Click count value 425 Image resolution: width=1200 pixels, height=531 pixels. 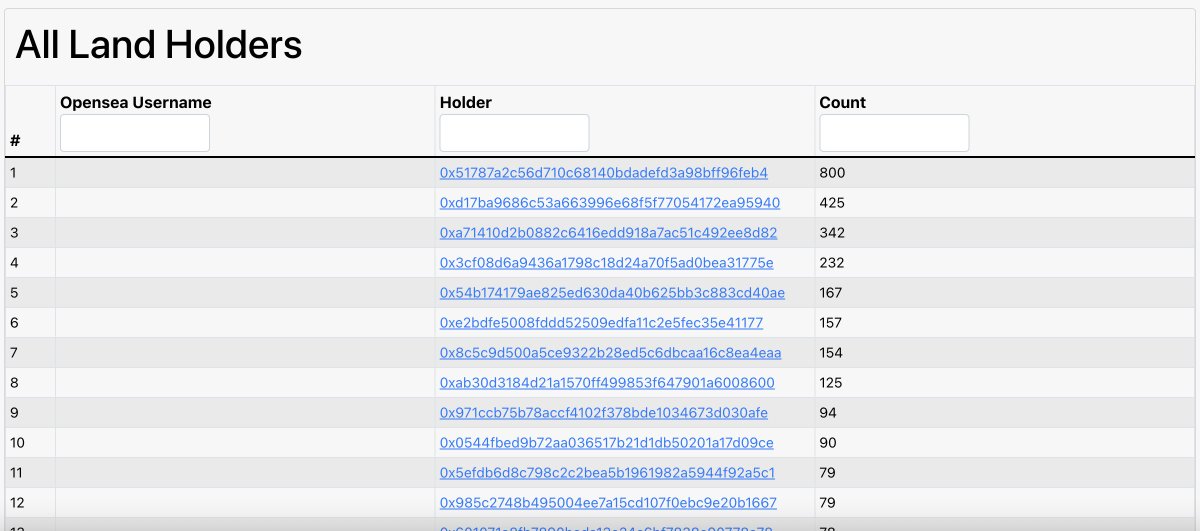point(832,203)
